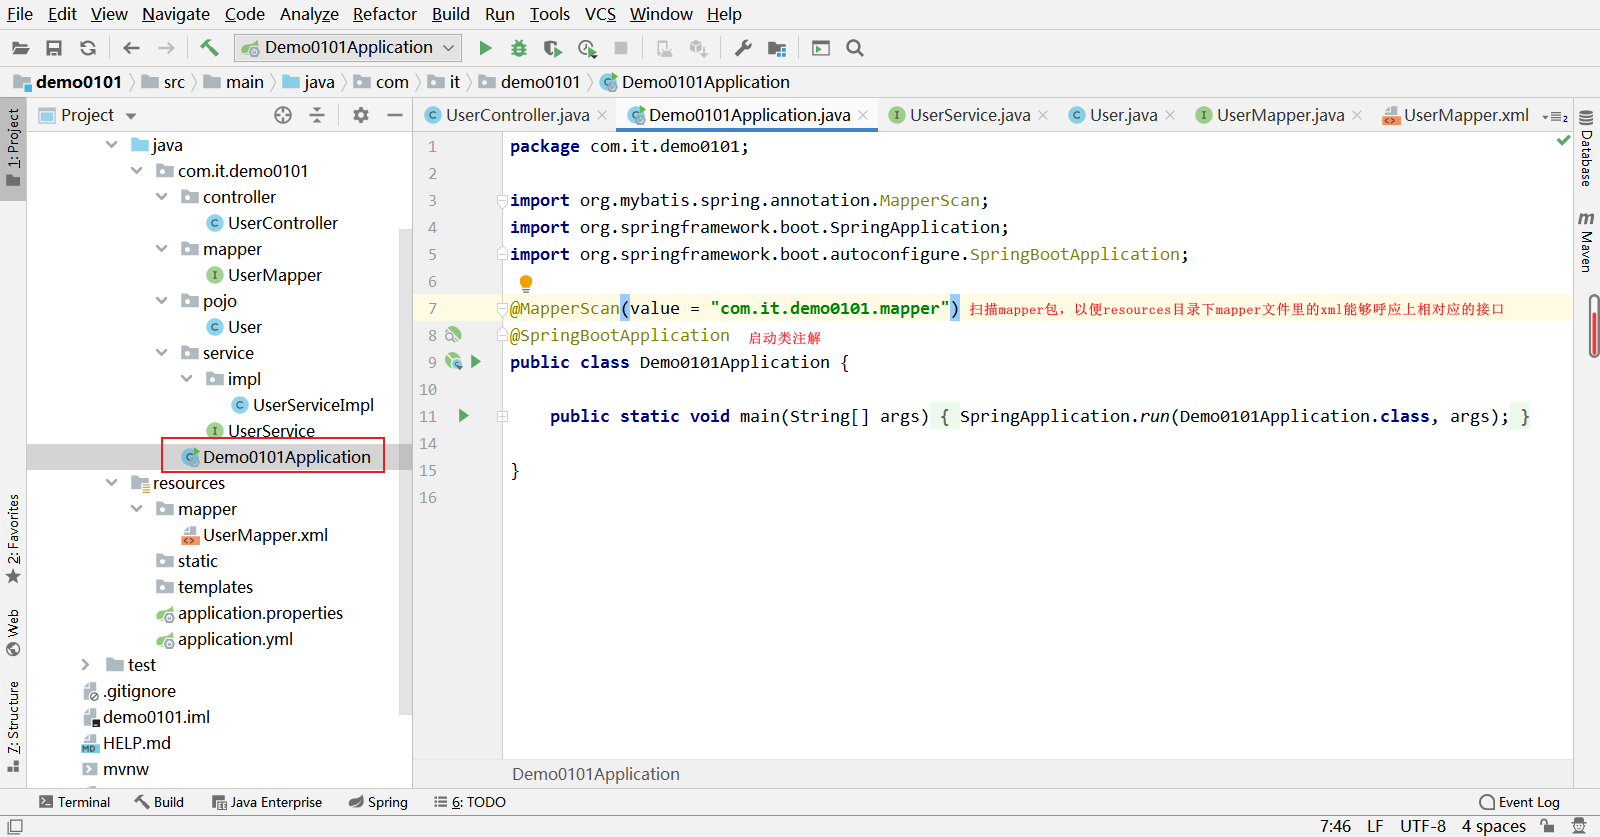Open the Maven tool window

point(1586,241)
